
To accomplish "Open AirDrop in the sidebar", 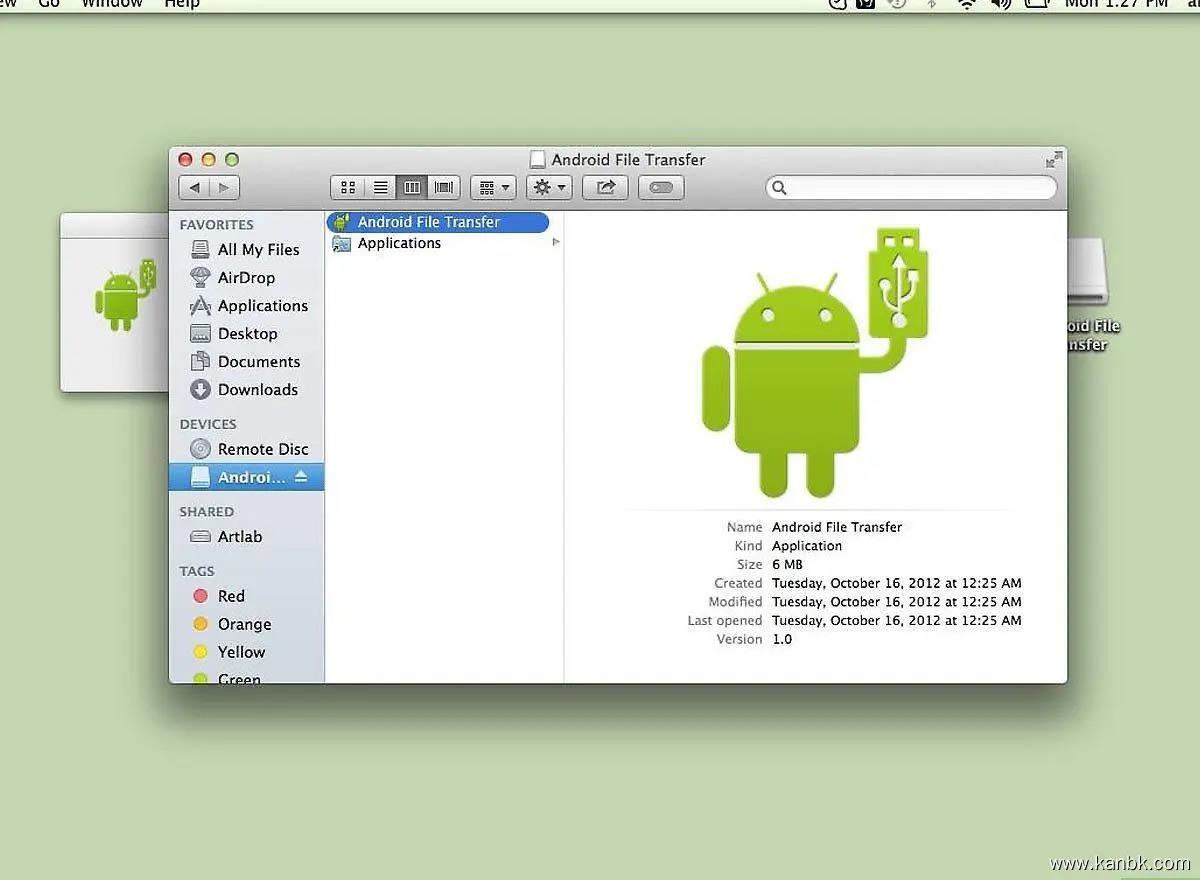I will [246, 278].
